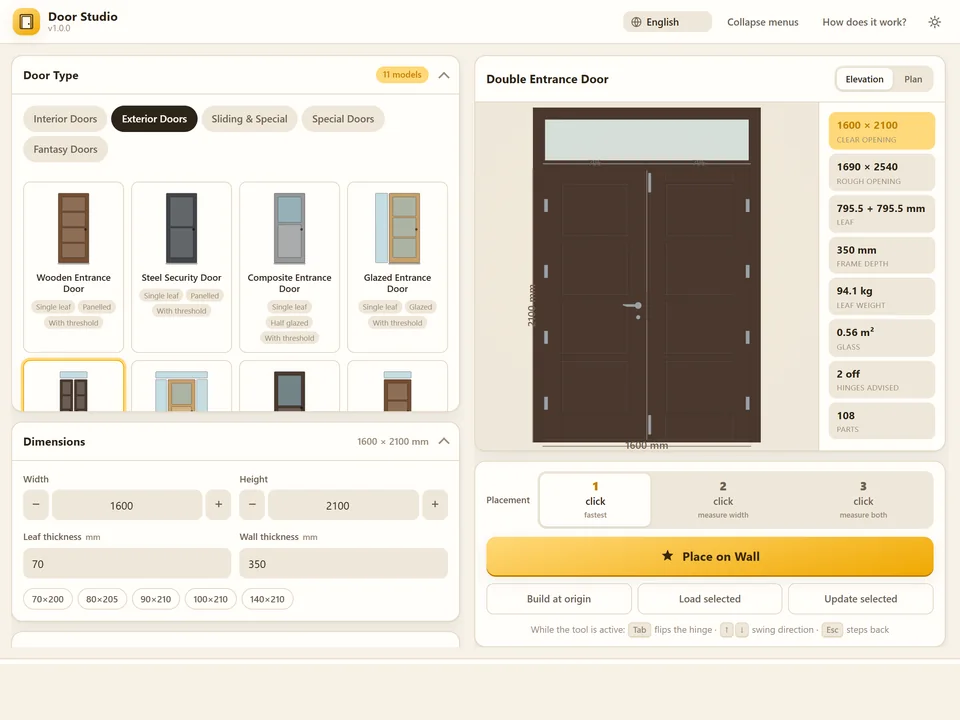The height and width of the screenshot is (720, 960).
Task: Select the Wooden Entrance Door model
Action: [x=73, y=267]
